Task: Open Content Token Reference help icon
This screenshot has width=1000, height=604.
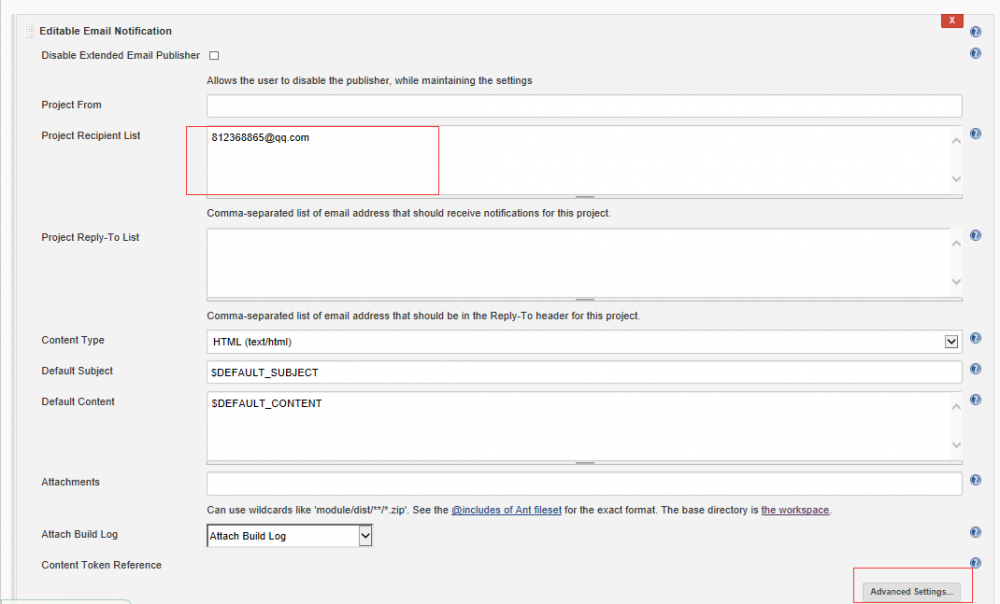Action: (x=975, y=564)
